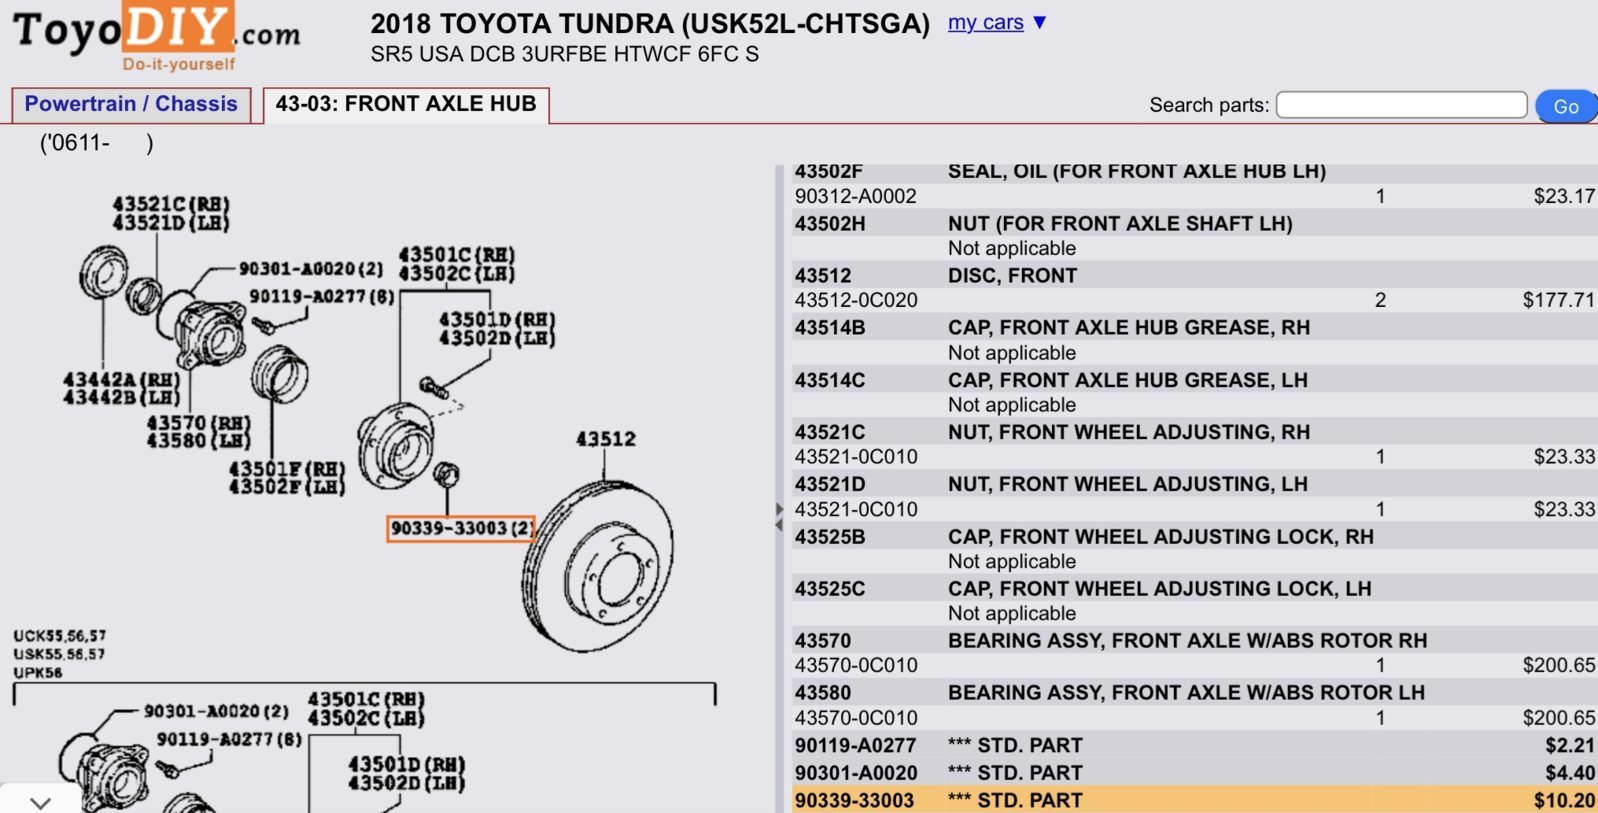1598x813 pixels.
Task: Select 43521D NUT, FRONT WHEEL ADJUSTING, LH
Action: 1195,484
